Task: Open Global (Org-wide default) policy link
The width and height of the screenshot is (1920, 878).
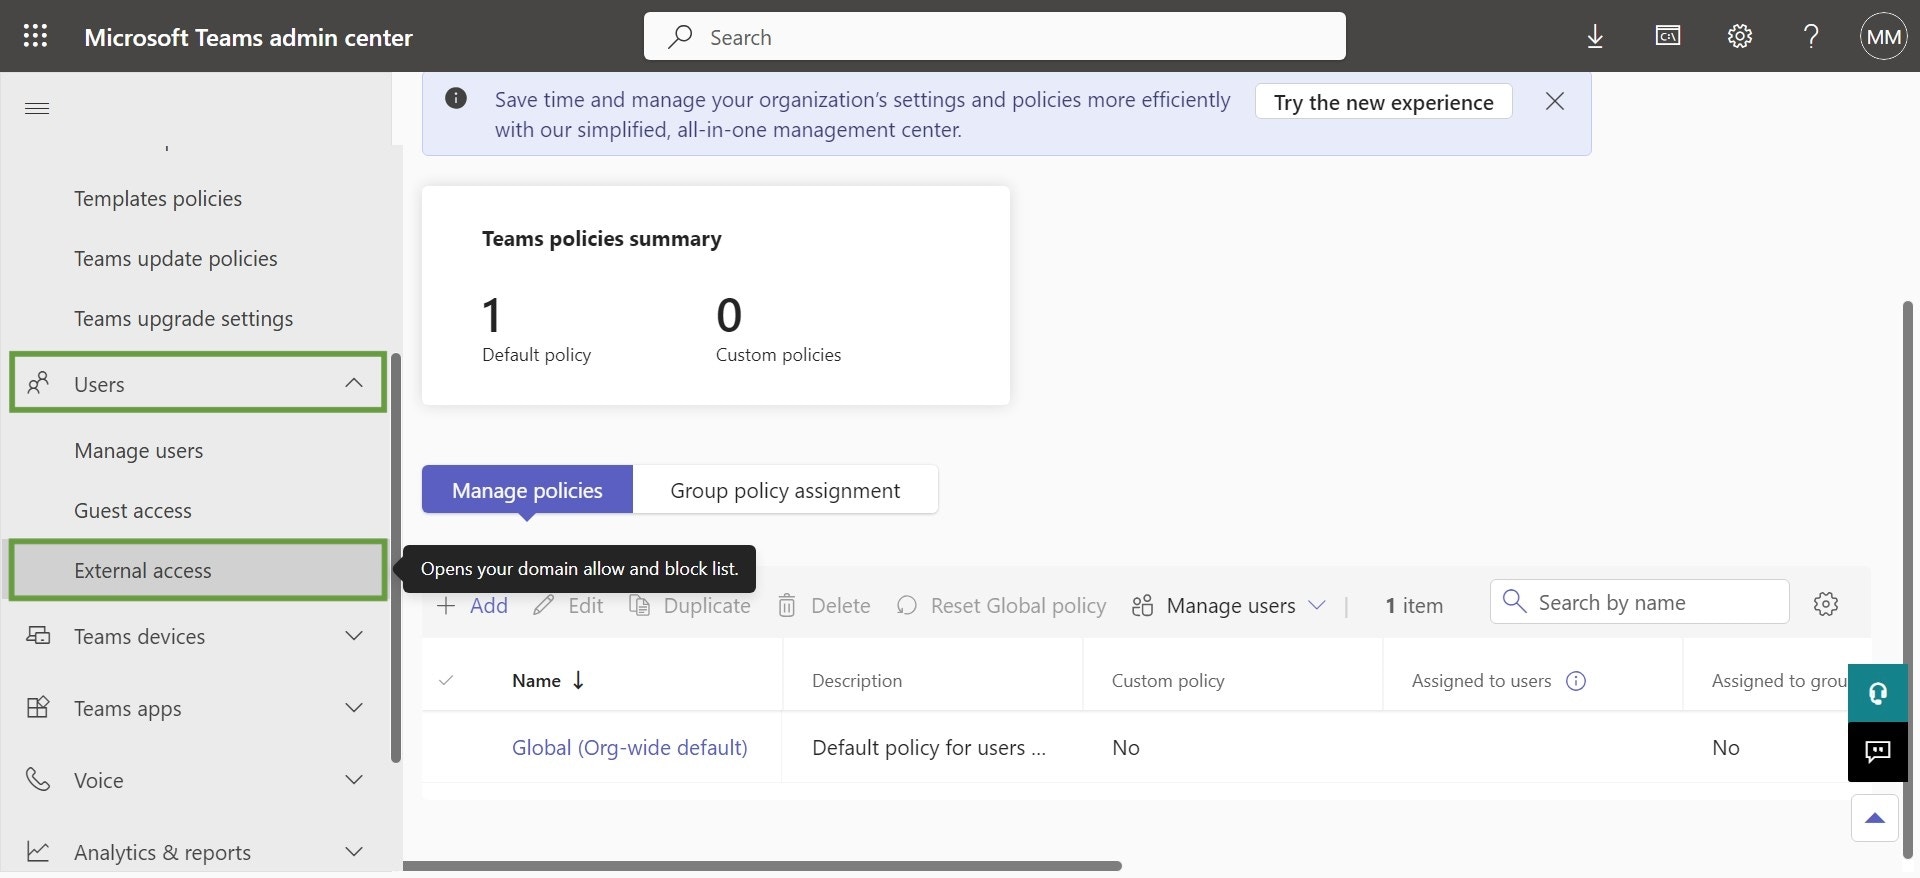Action: [630, 747]
